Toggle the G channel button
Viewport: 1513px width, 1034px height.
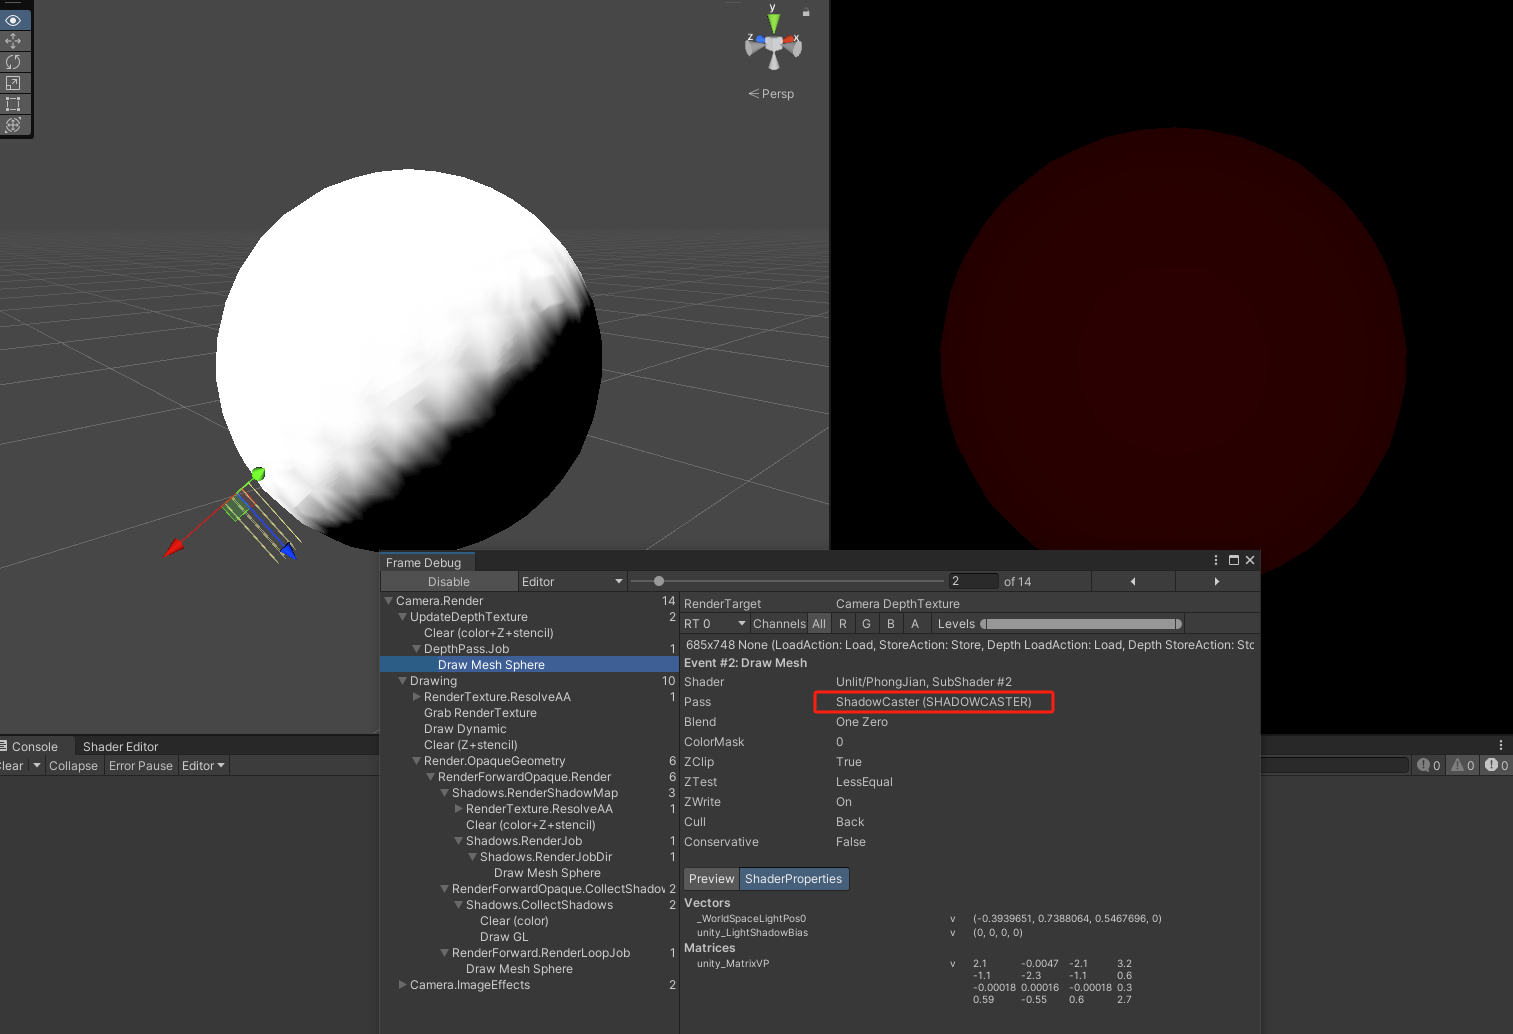(867, 624)
